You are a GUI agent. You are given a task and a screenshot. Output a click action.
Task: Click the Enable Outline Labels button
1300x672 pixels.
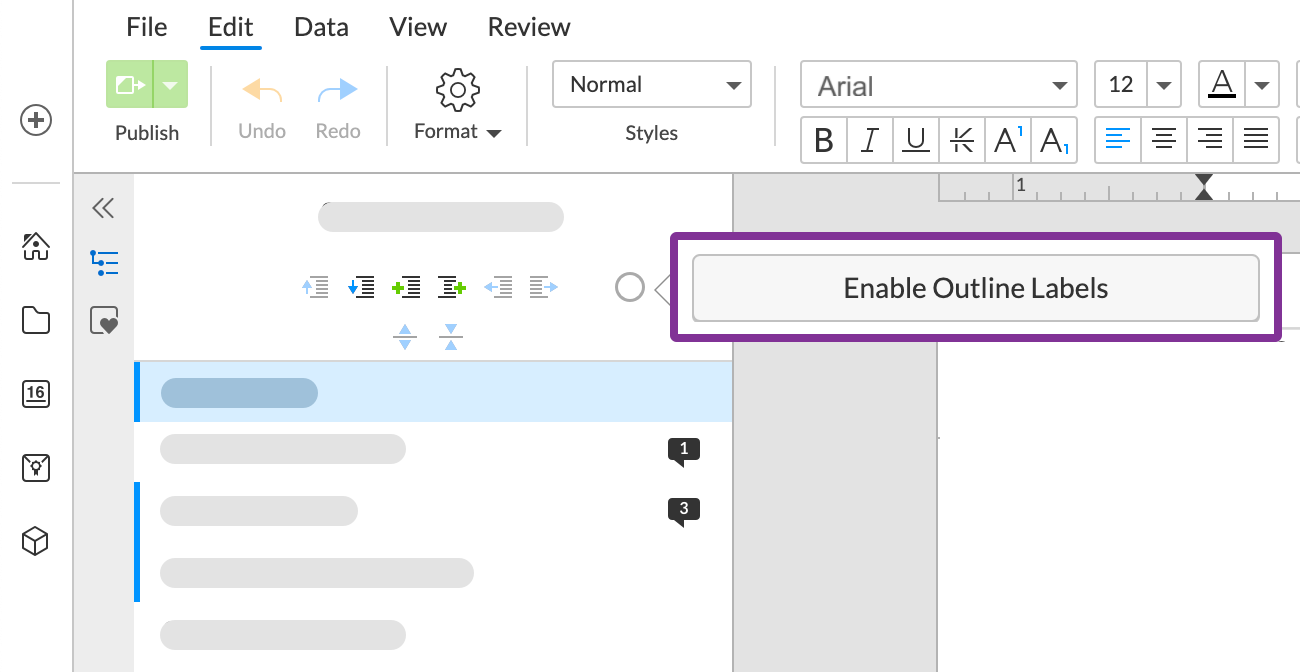pyautogui.click(x=975, y=289)
